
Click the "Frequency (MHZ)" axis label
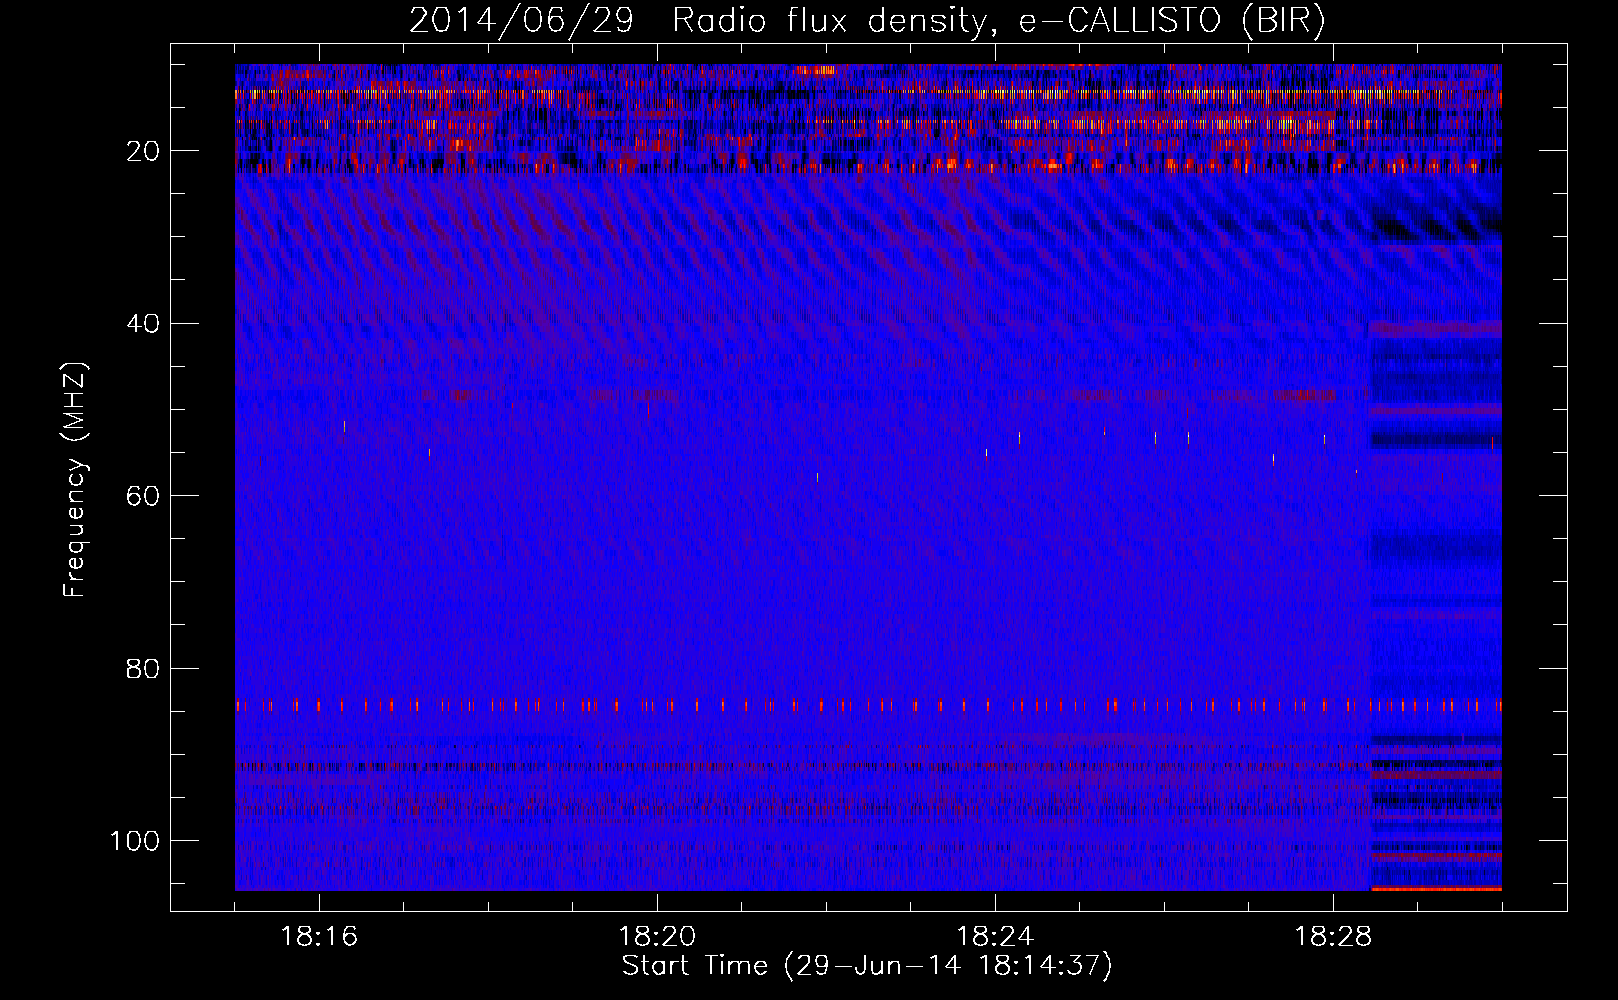(75, 480)
